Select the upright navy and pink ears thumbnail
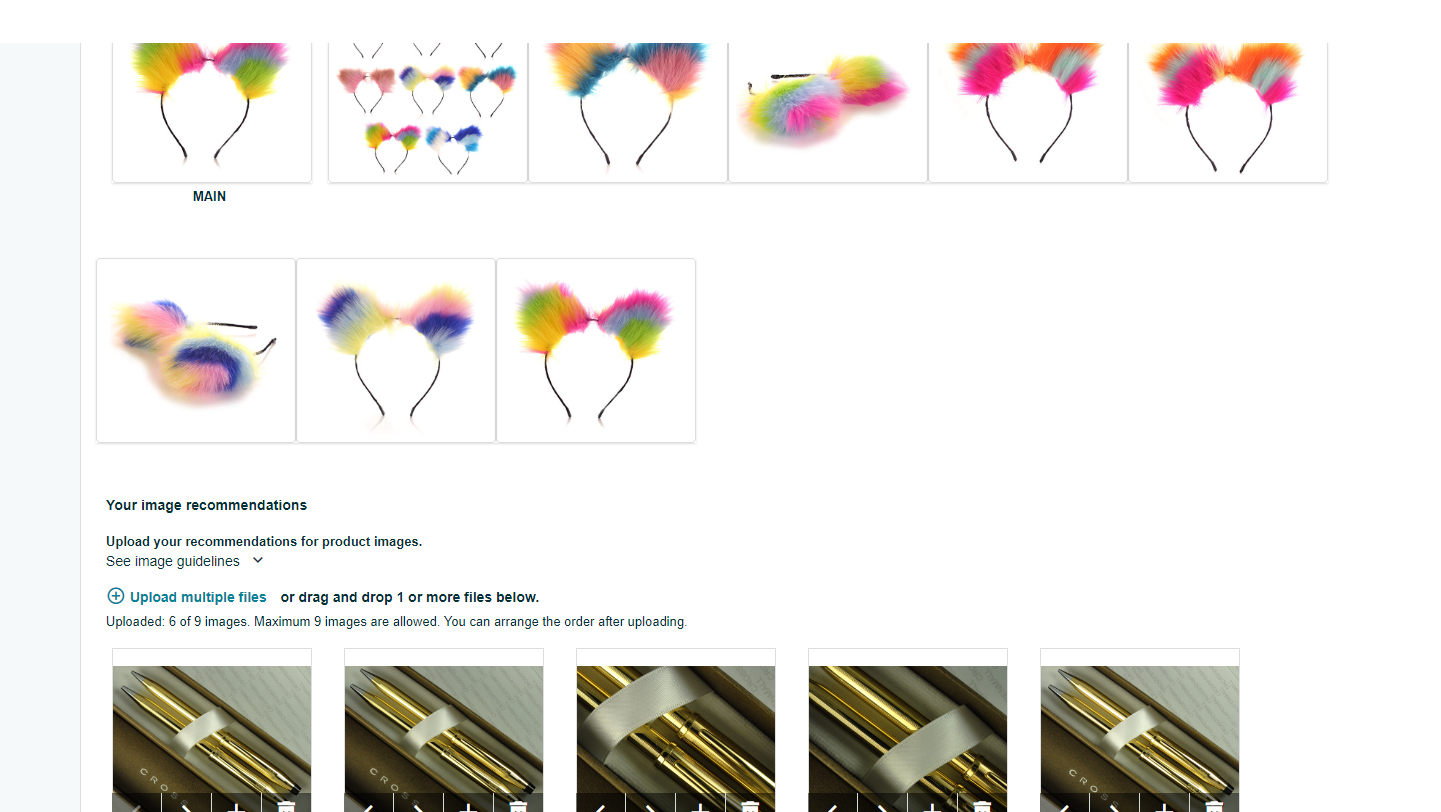The image size is (1441, 812). click(396, 350)
